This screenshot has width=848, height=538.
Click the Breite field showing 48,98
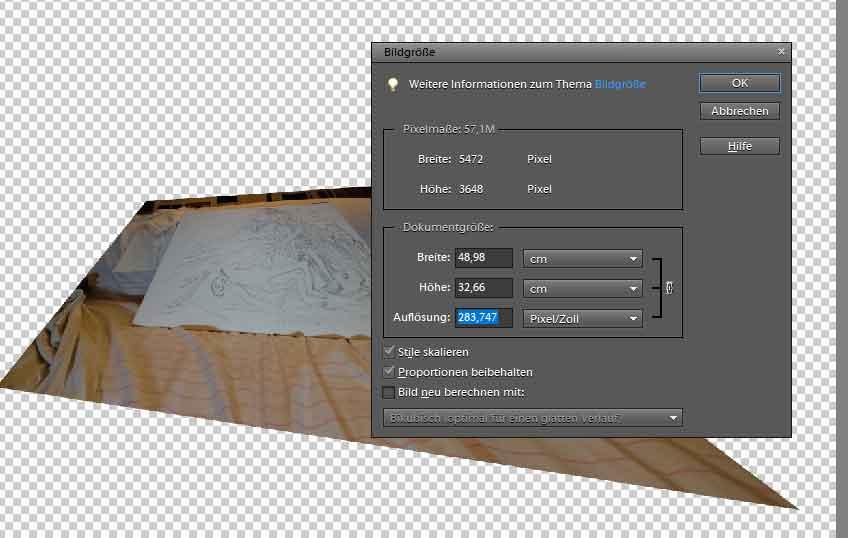tap(483, 259)
